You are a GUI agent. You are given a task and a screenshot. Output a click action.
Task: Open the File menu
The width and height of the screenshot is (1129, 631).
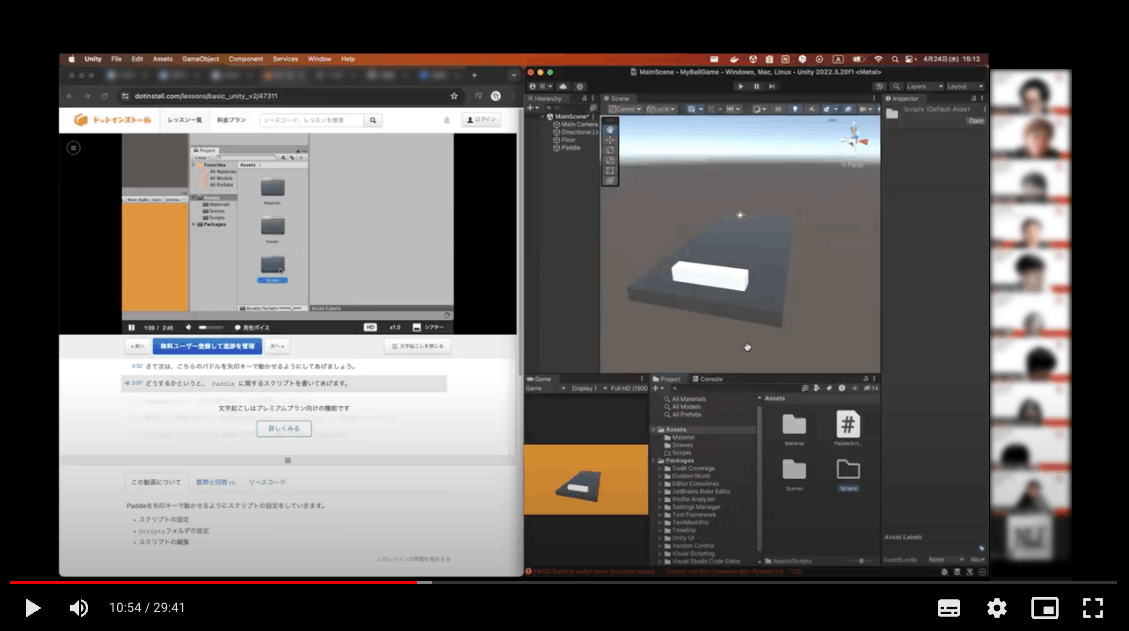(x=116, y=59)
